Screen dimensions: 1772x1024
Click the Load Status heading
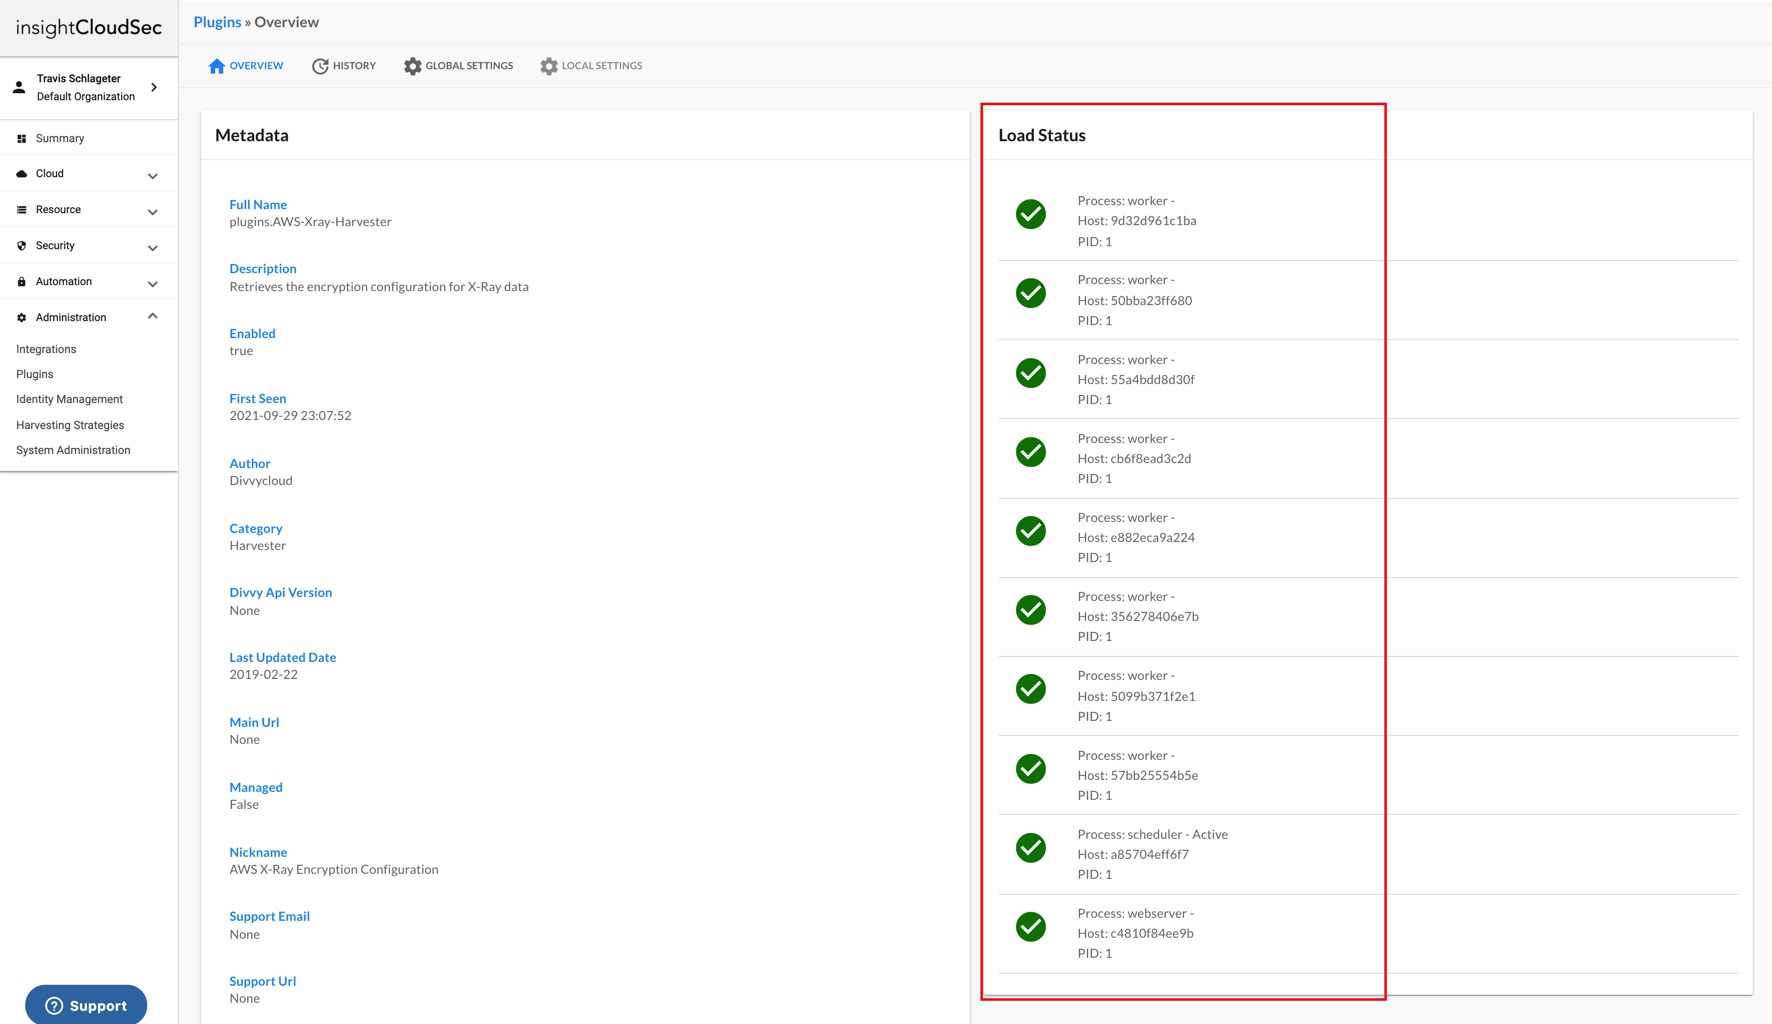[x=1042, y=135]
